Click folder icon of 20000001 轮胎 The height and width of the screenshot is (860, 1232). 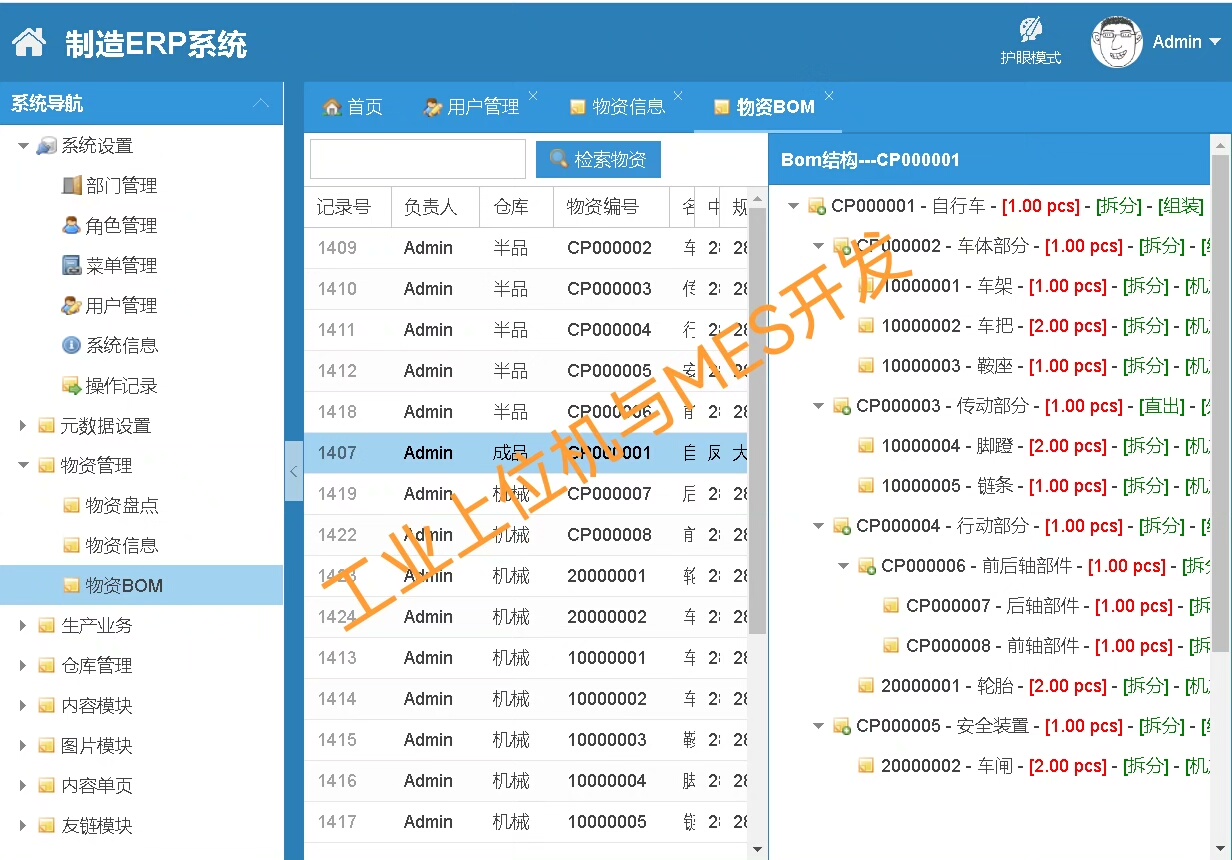point(867,686)
